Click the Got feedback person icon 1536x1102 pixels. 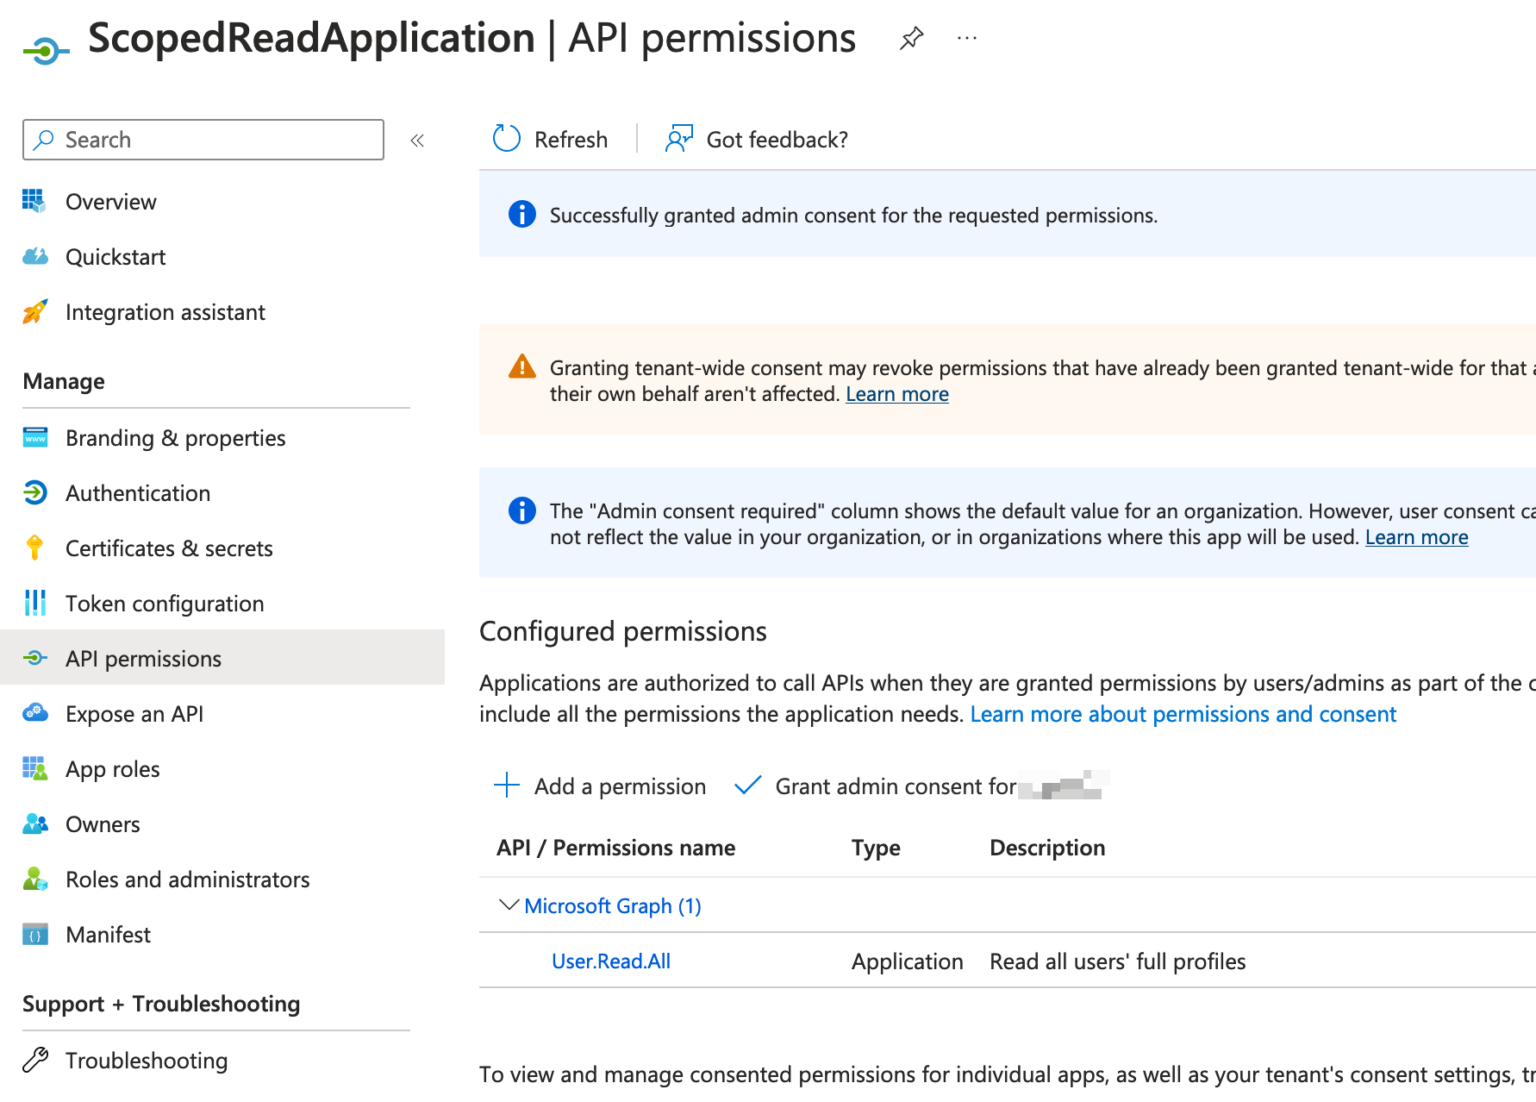point(679,139)
